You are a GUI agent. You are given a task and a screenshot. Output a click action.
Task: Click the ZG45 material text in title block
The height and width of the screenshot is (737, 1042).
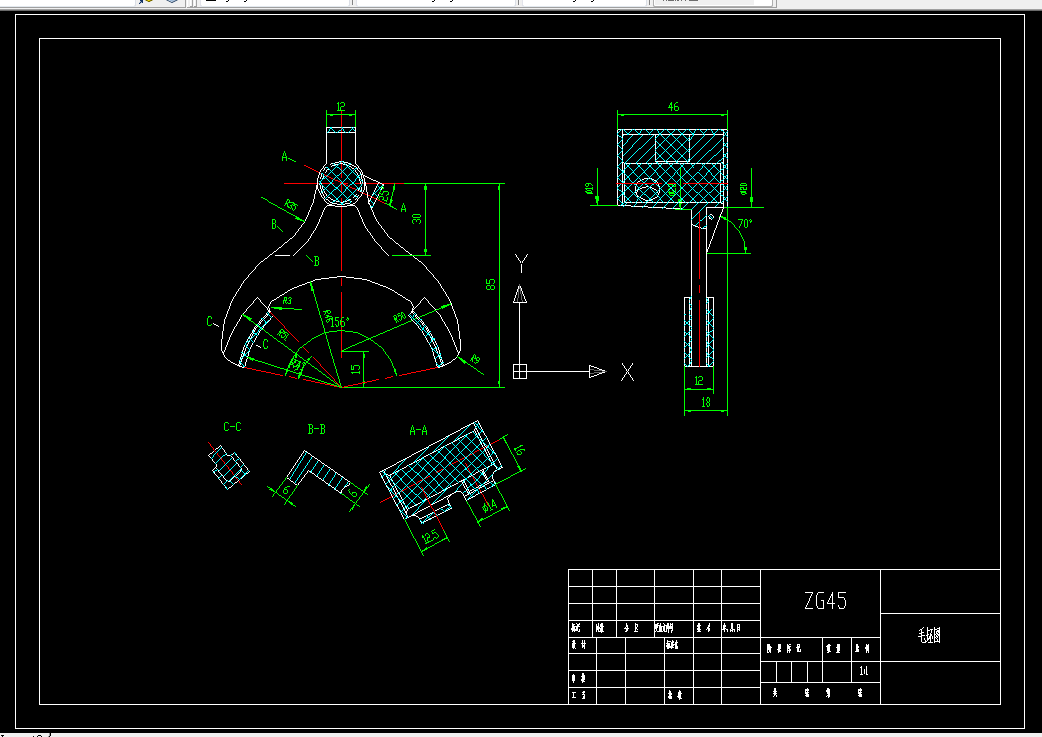[x=825, y=601]
